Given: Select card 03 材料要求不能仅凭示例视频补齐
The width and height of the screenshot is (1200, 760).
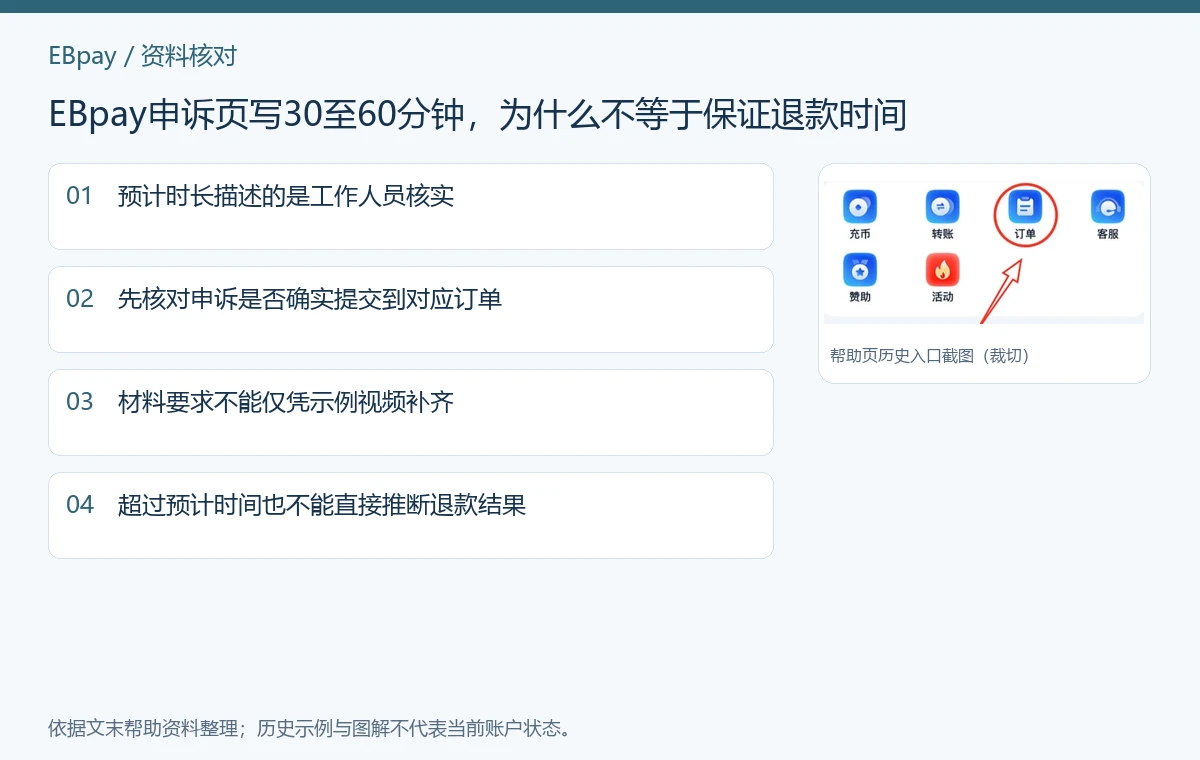Looking at the screenshot, I should (411, 412).
